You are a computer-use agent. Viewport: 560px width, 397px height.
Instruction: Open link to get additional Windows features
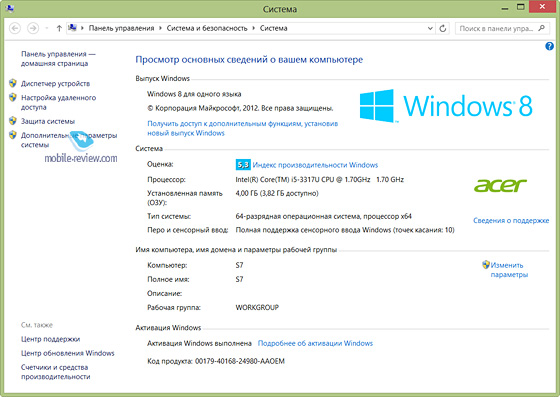tap(242, 128)
